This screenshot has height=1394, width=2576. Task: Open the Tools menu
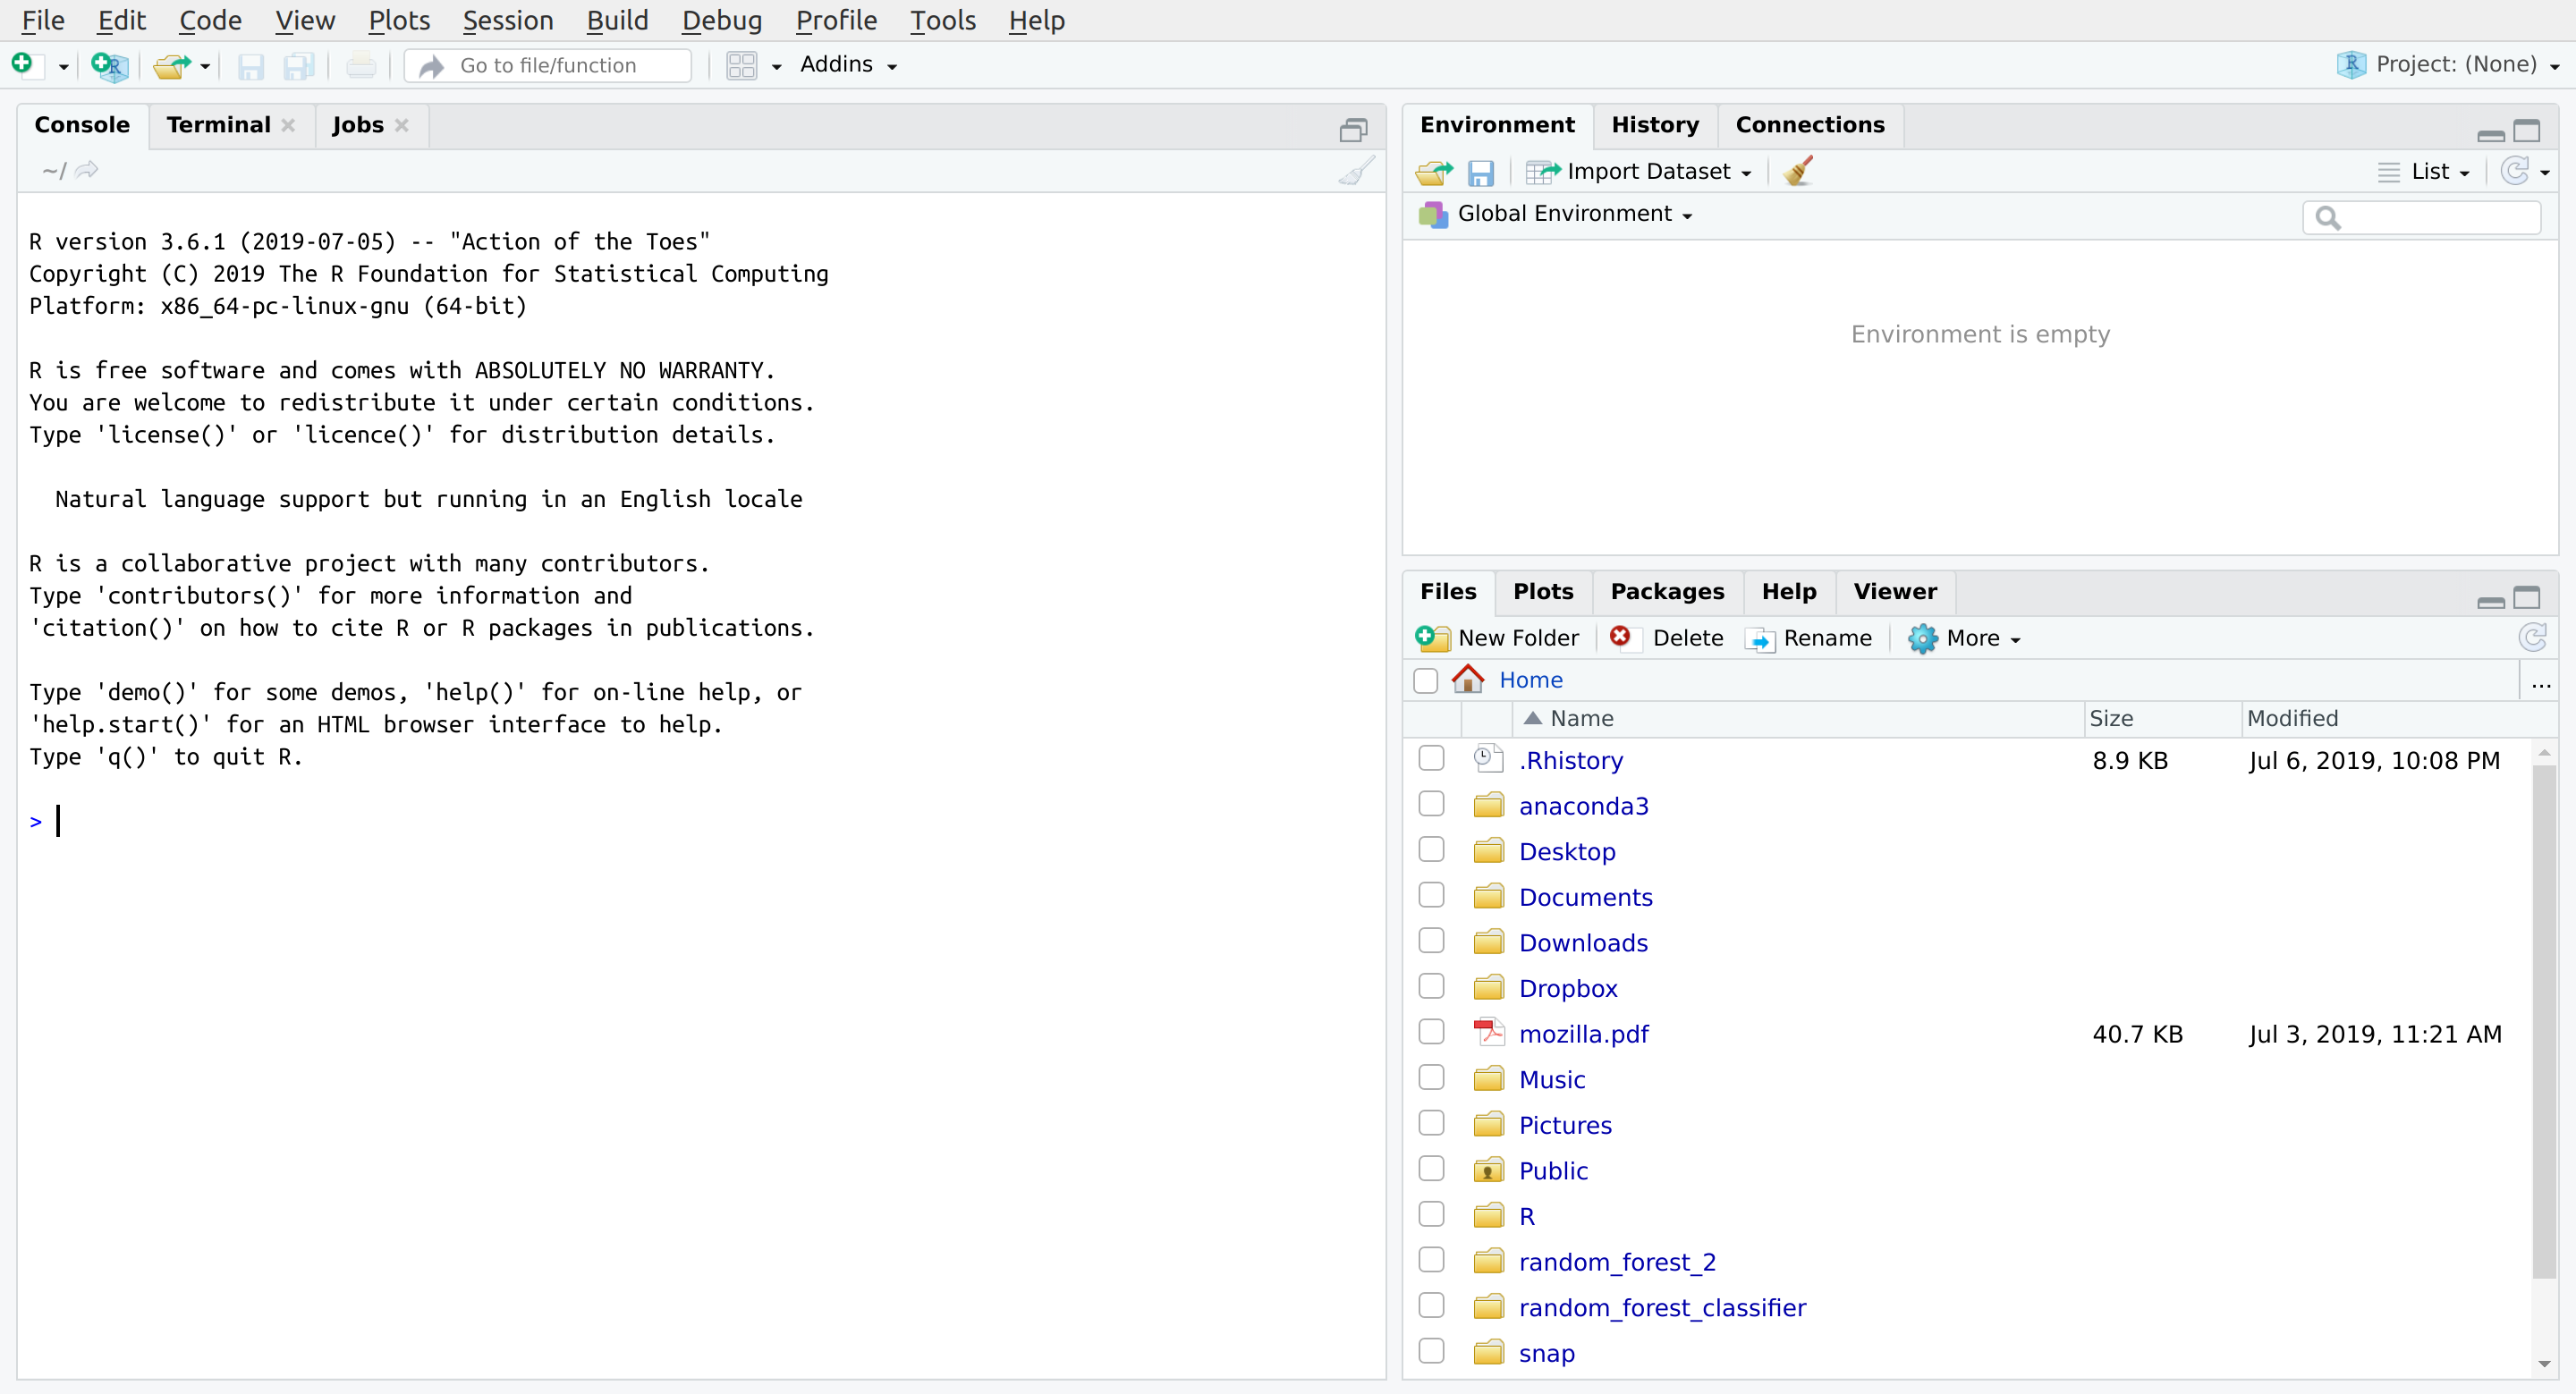point(942,20)
